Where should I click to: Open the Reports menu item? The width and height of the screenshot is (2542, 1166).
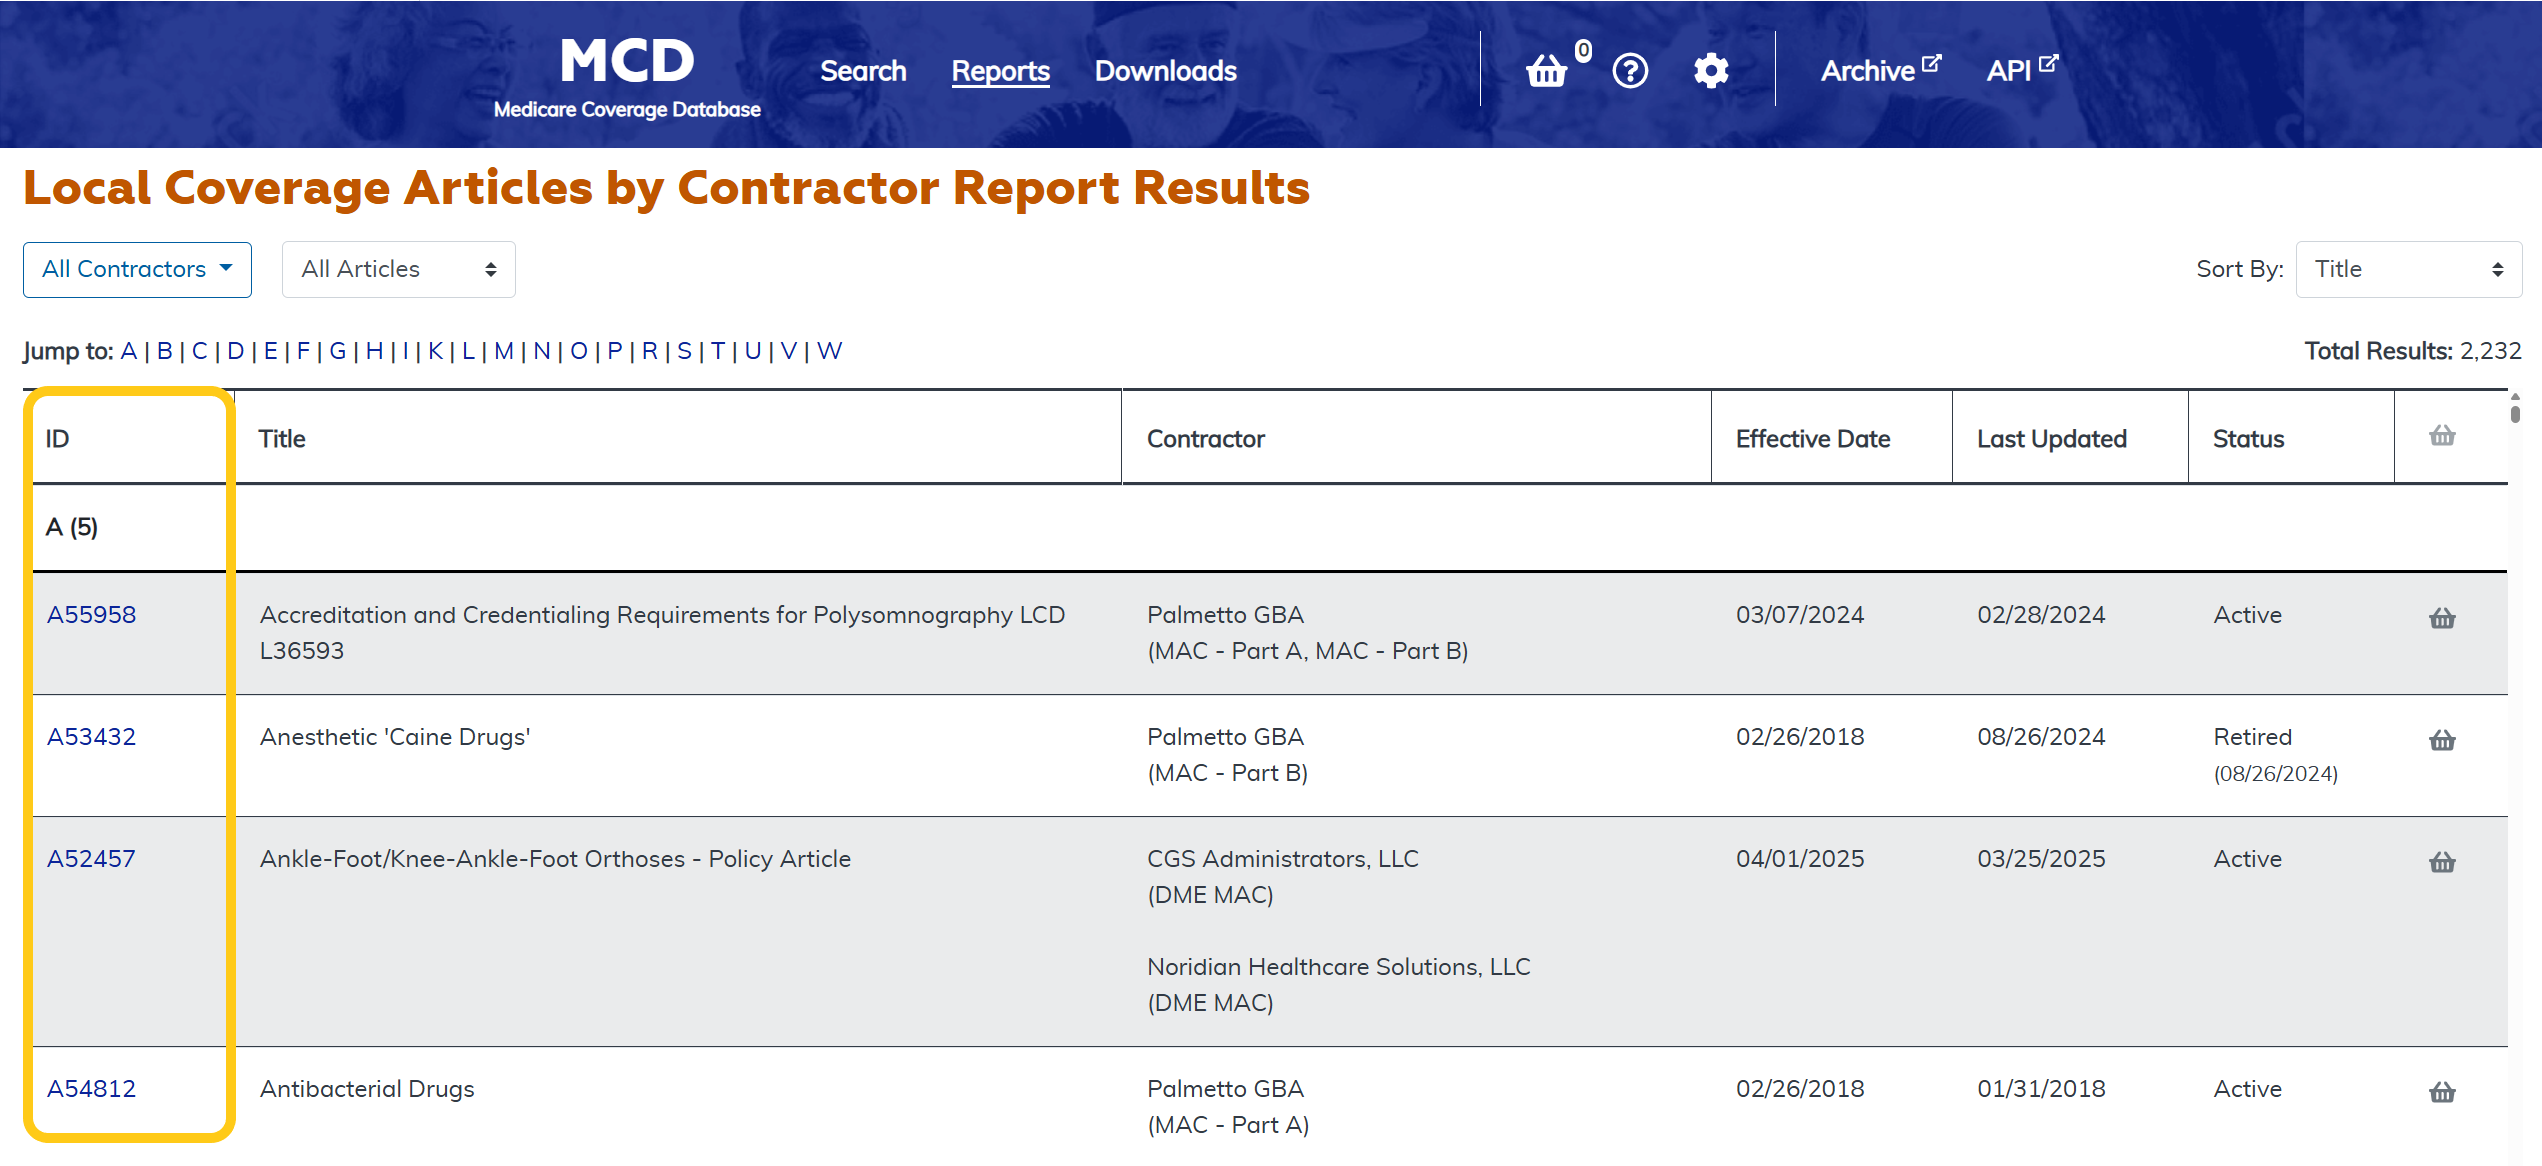1000,71
